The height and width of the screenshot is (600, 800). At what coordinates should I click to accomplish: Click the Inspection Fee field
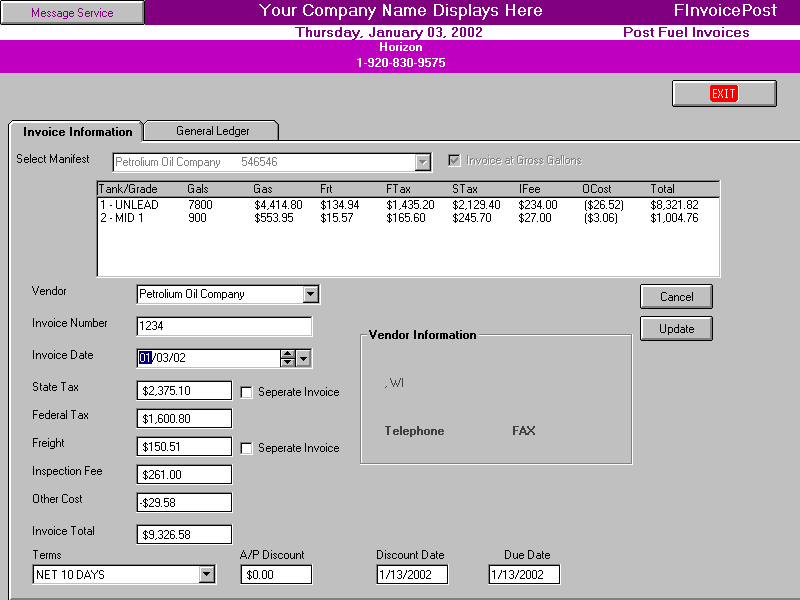184,475
